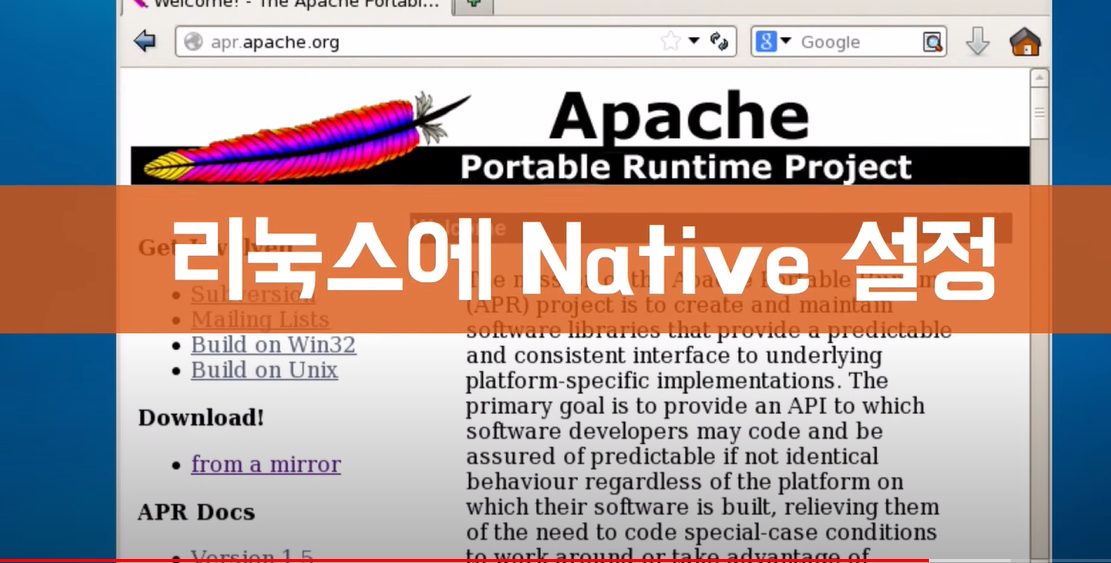Open the downloads arrow icon
This screenshot has height=563, width=1111.
click(x=978, y=41)
